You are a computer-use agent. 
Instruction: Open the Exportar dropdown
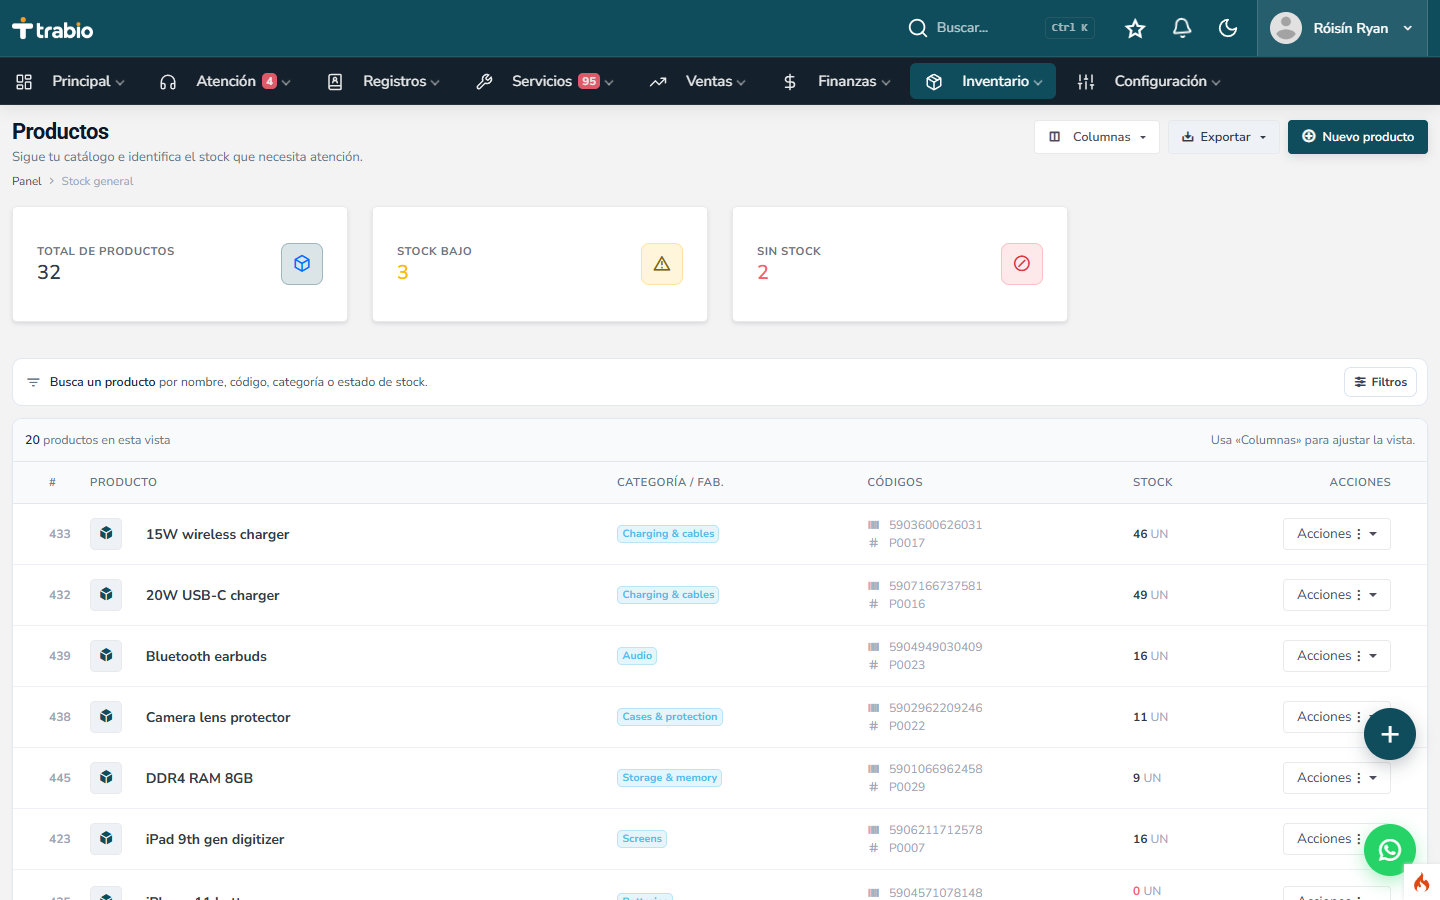(x=1224, y=137)
